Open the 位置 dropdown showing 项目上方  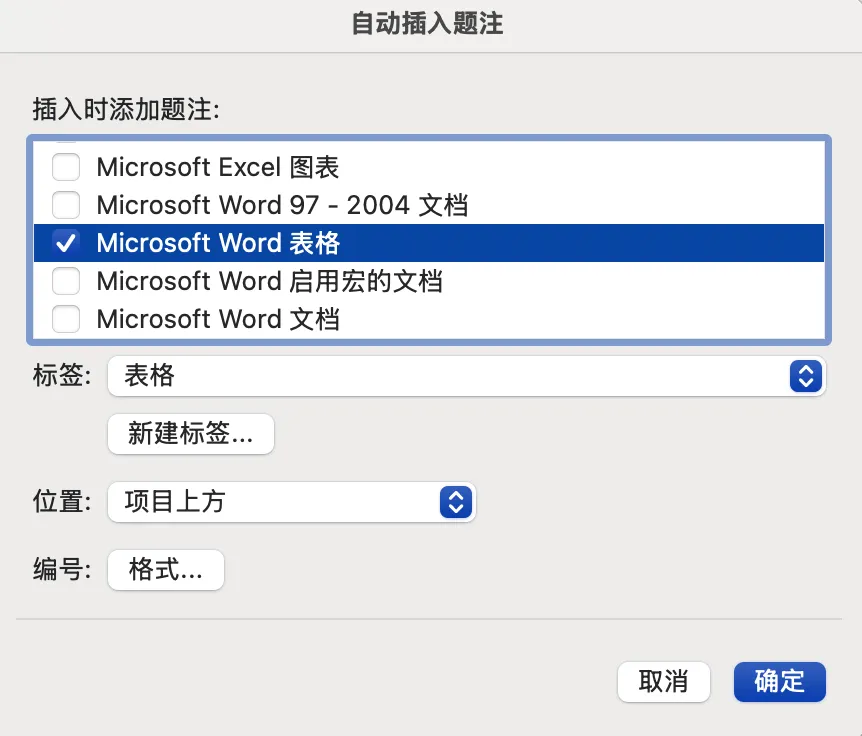pyautogui.click(x=291, y=502)
